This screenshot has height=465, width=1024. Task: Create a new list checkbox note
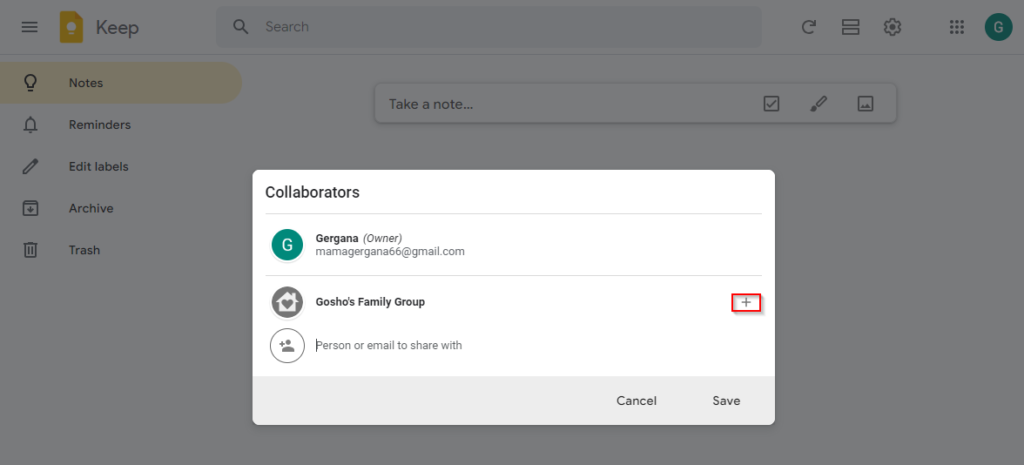click(771, 103)
